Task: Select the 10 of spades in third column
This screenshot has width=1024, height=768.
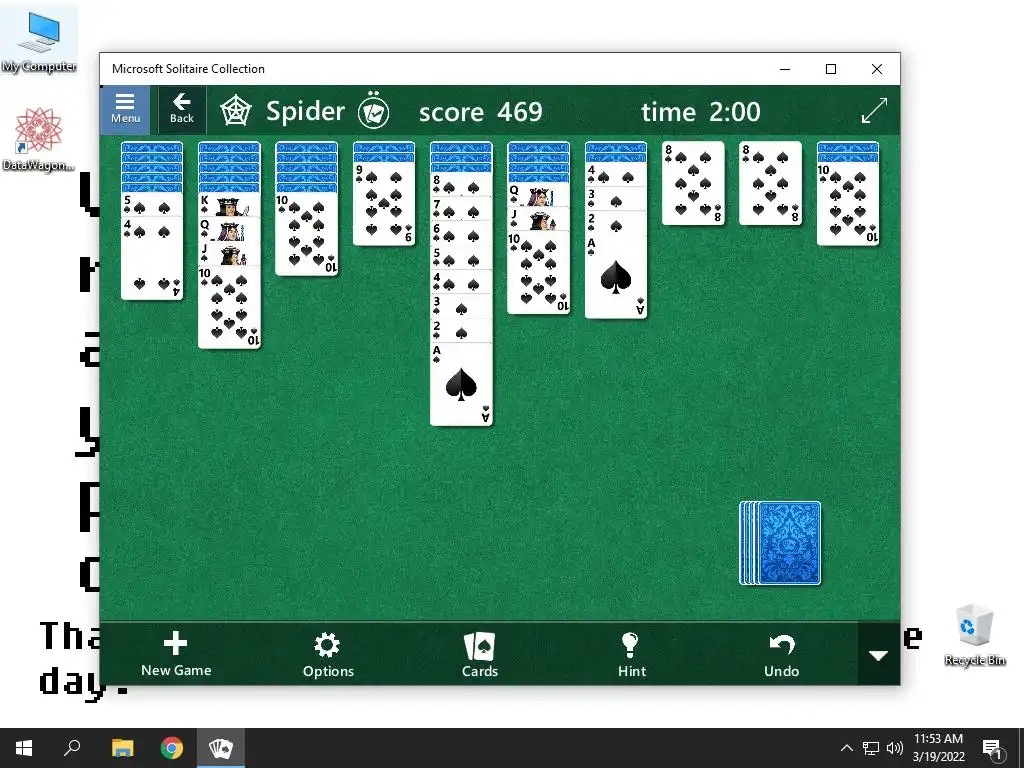Action: [x=306, y=234]
